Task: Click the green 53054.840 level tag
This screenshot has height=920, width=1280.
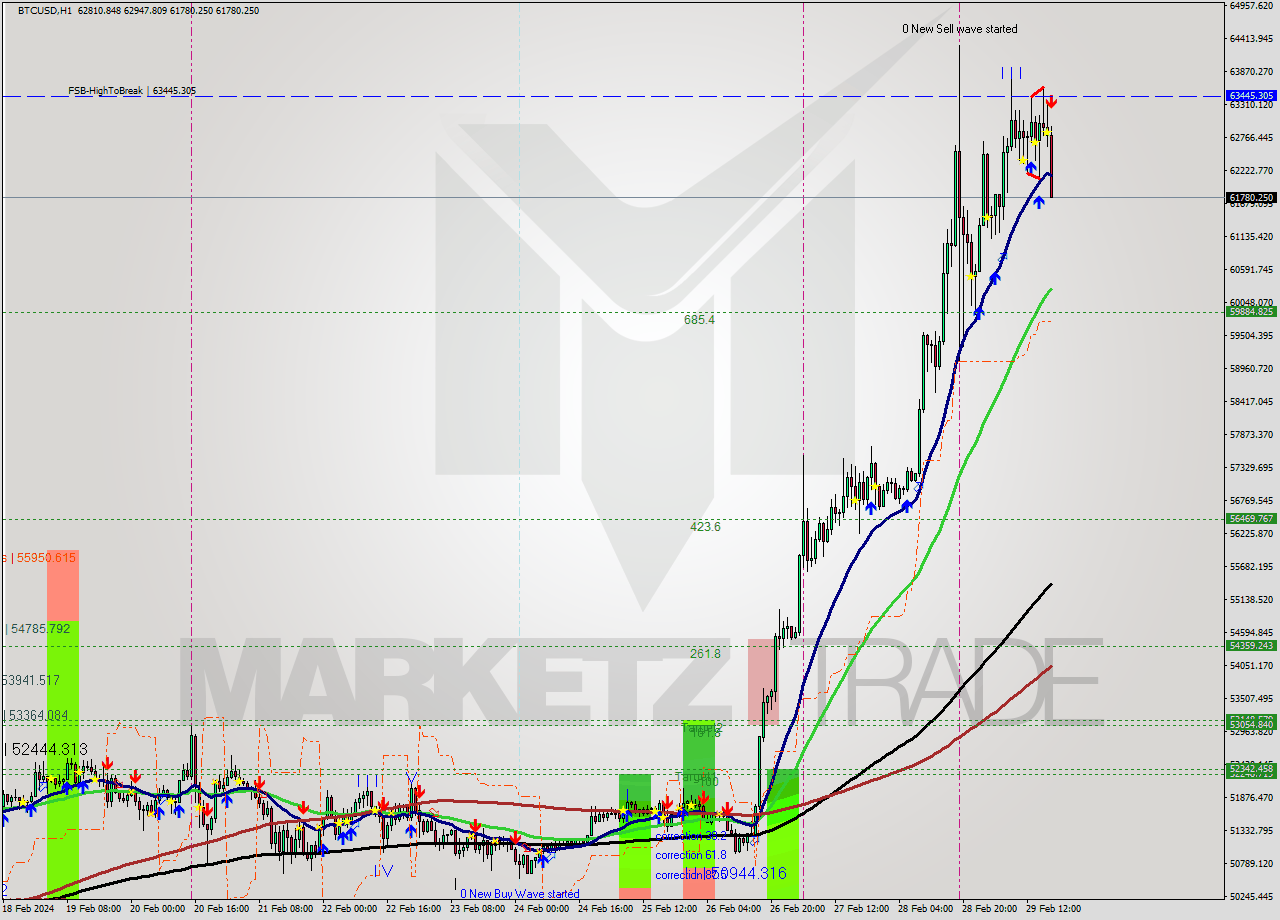Action: click(x=1251, y=724)
